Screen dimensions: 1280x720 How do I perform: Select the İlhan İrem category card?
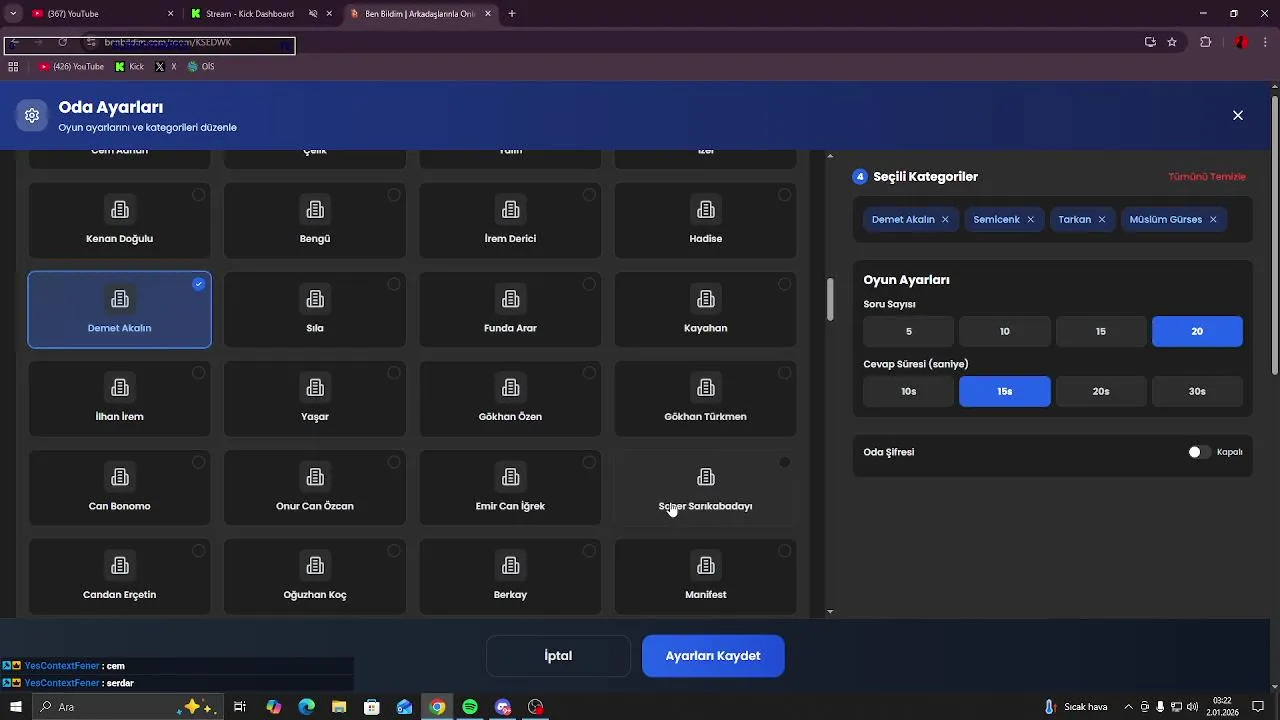click(x=119, y=398)
